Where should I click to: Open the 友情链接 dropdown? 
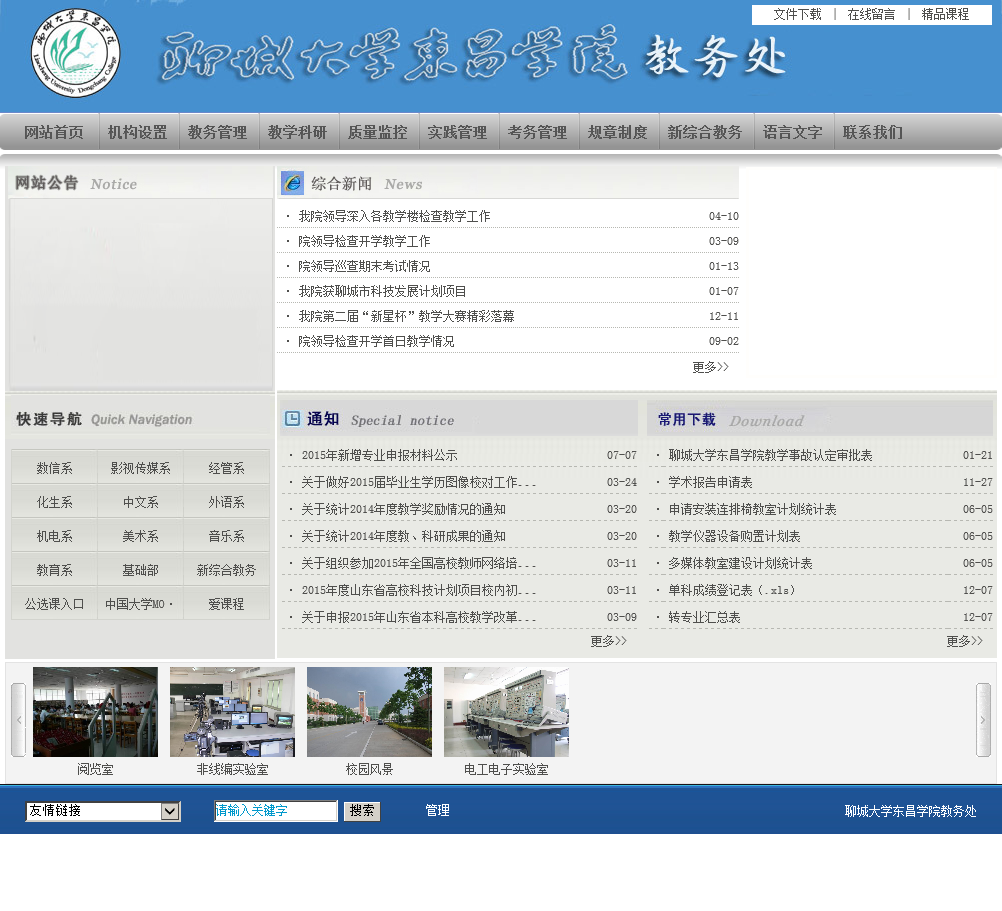(x=103, y=811)
